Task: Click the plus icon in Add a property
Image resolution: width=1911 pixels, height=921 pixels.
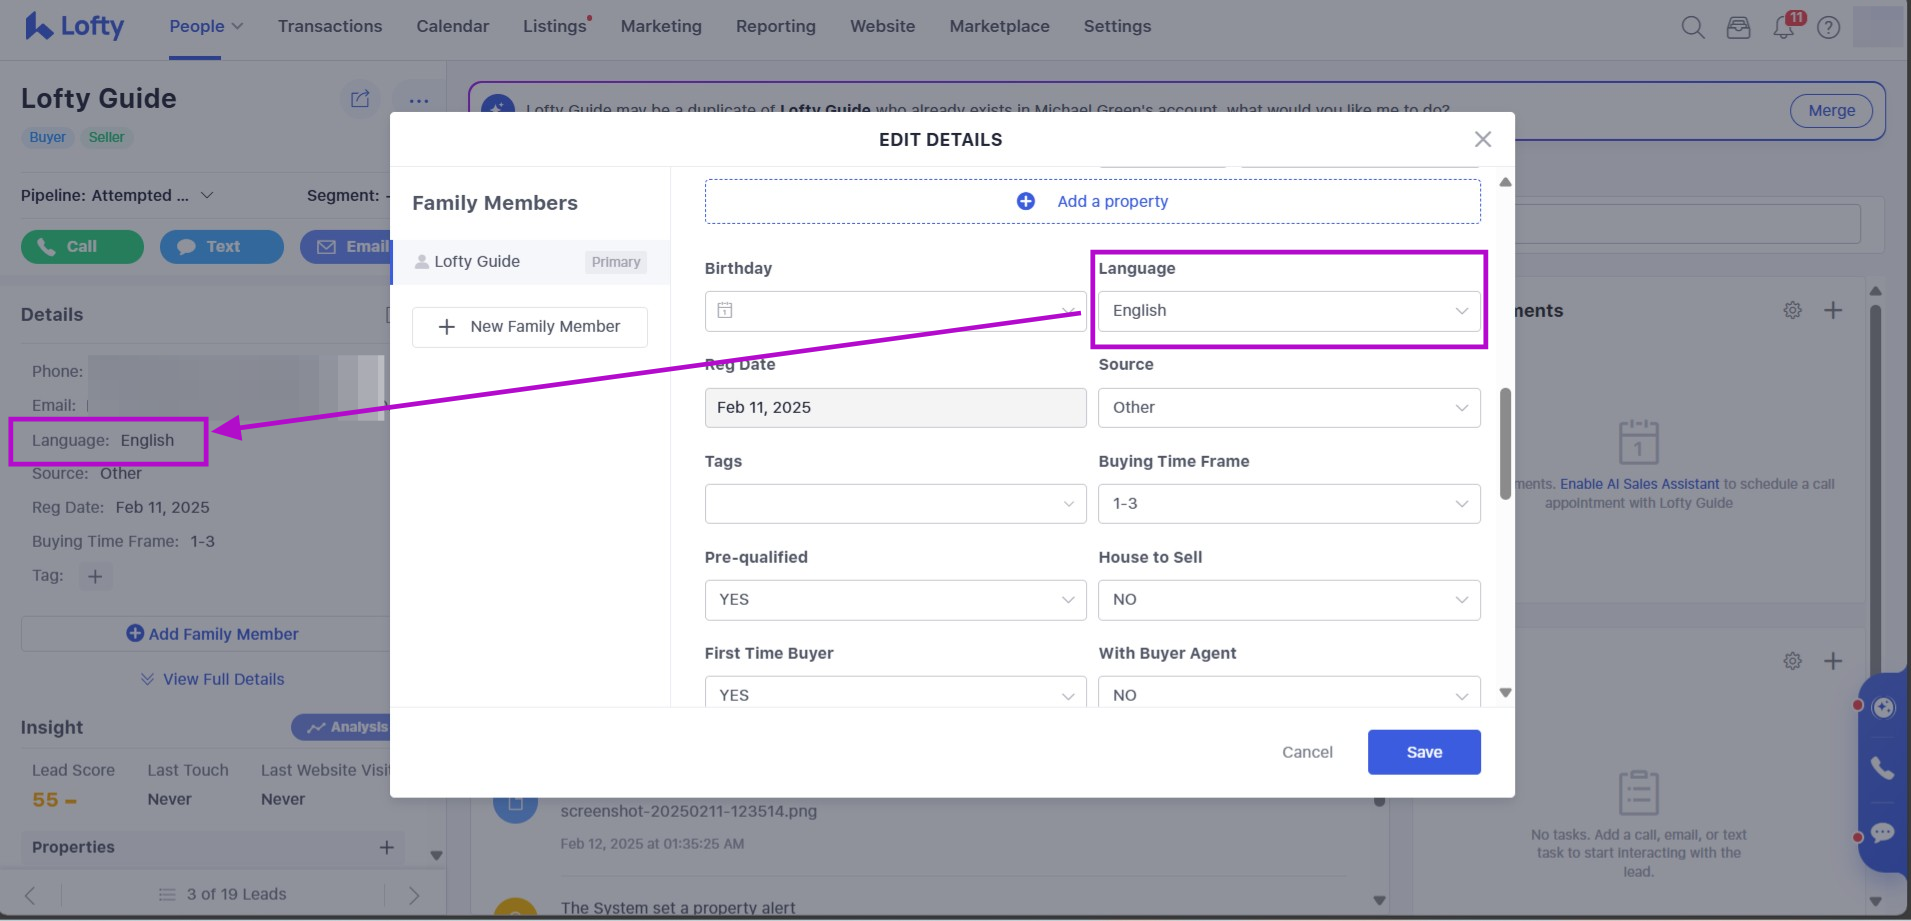Action: 1025,201
